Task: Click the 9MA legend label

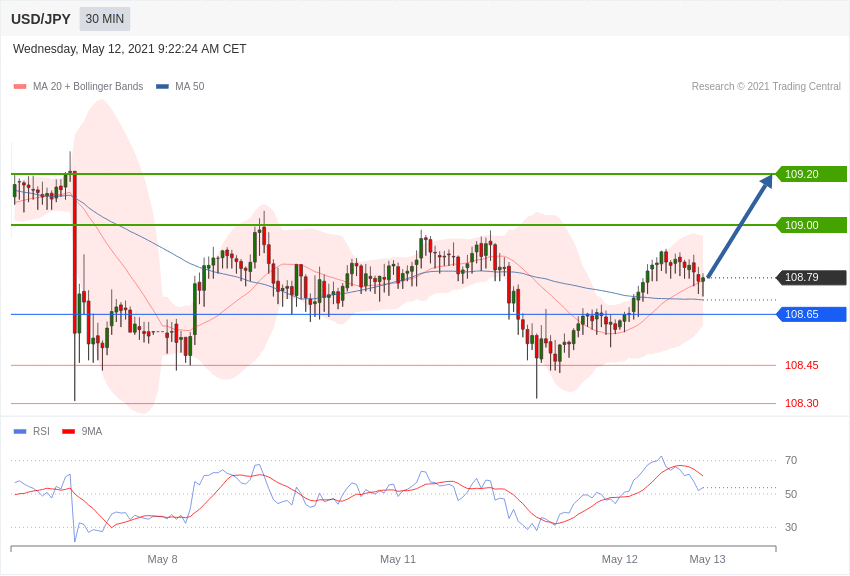Action: click(92, 431)
